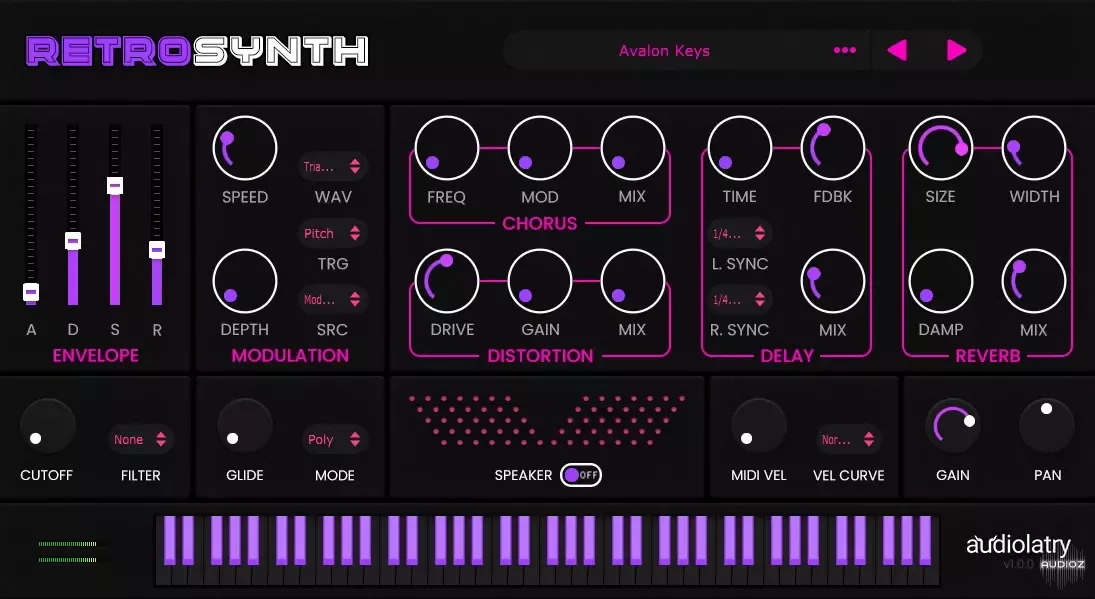
Task: Click the delay TIME knob
Action: coord(740,149)
